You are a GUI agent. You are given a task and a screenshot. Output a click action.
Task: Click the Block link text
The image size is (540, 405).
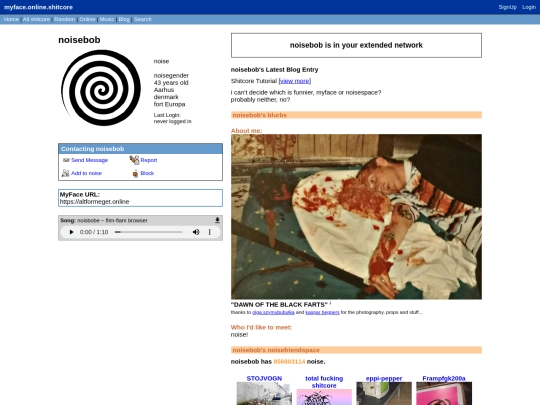(x=147, y=173)
